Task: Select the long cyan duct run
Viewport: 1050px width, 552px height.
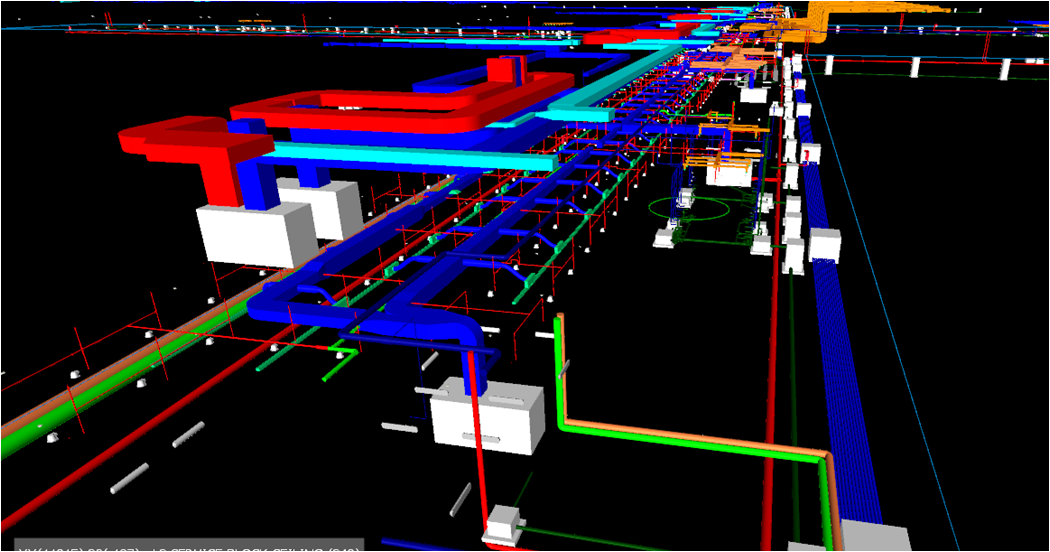Action: pos(420,156)
